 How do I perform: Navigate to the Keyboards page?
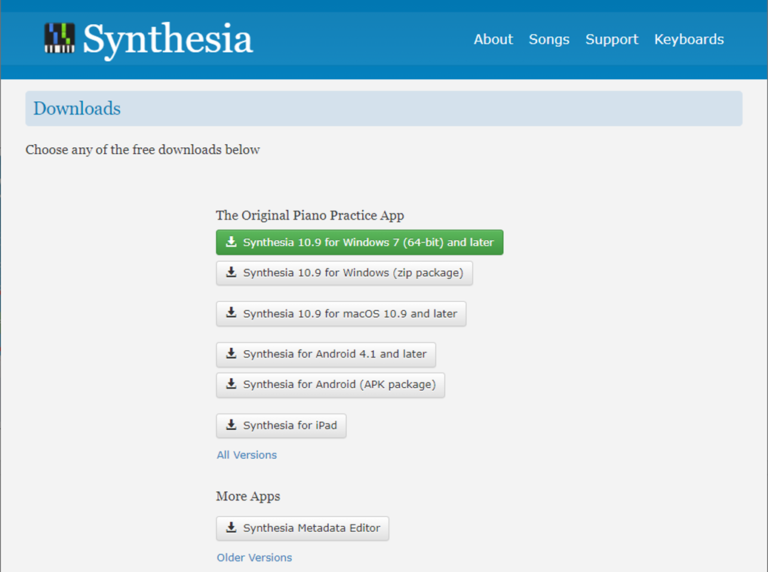[x=689, y=40]
